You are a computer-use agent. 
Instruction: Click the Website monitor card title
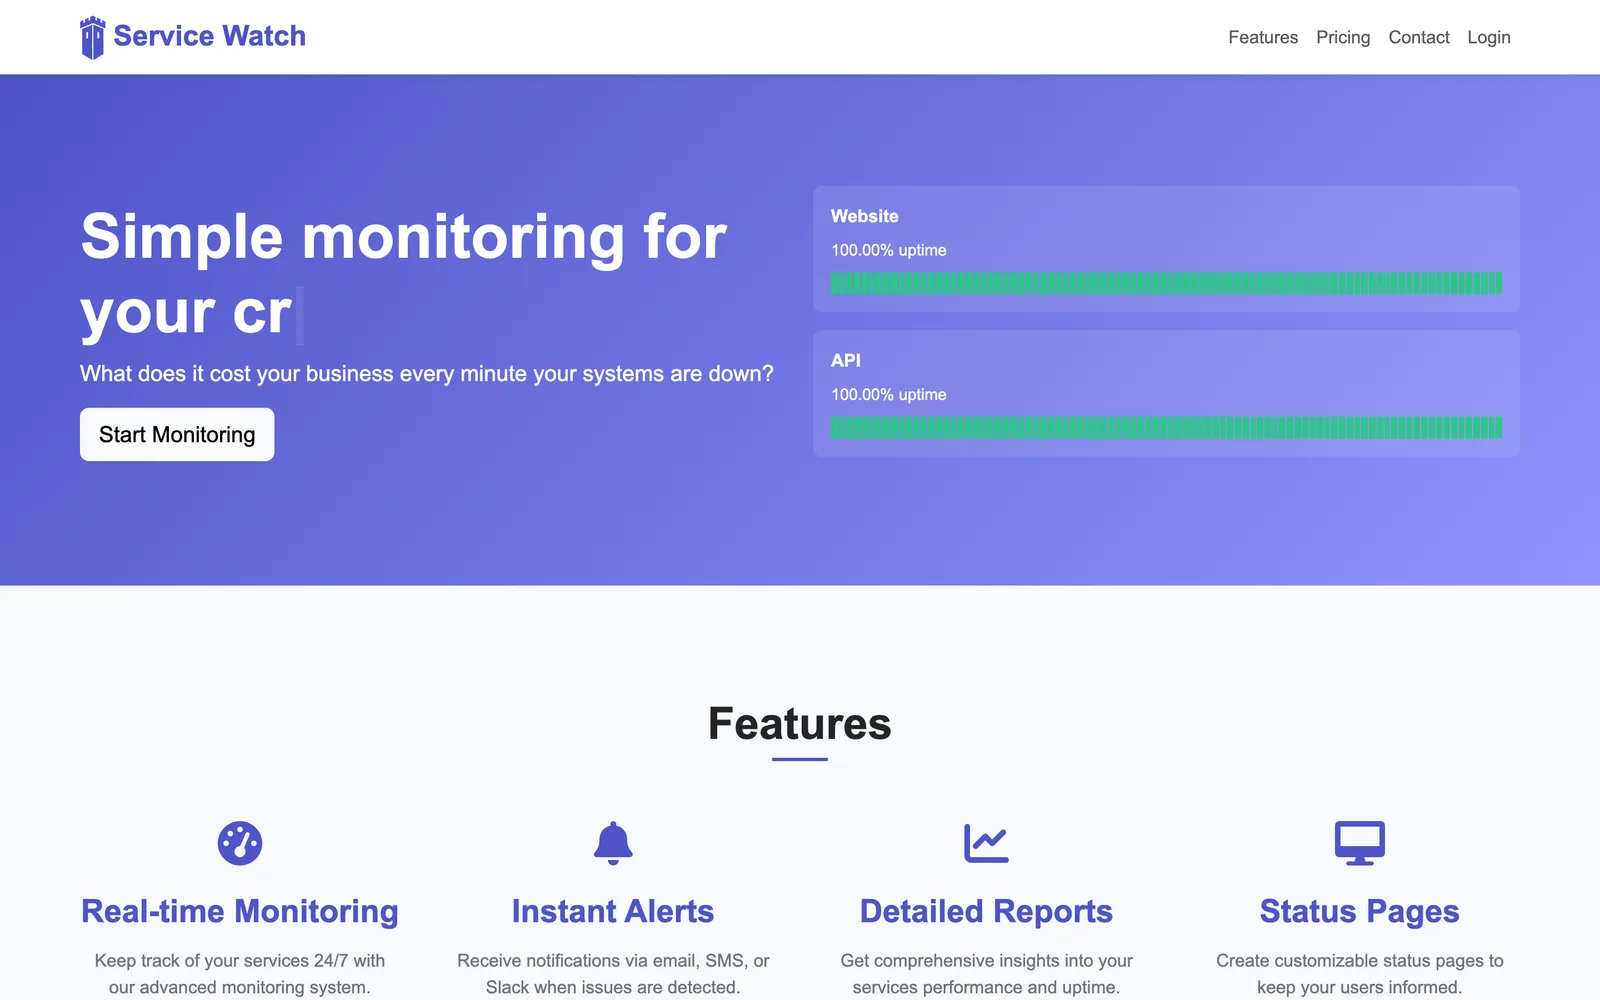865,216
